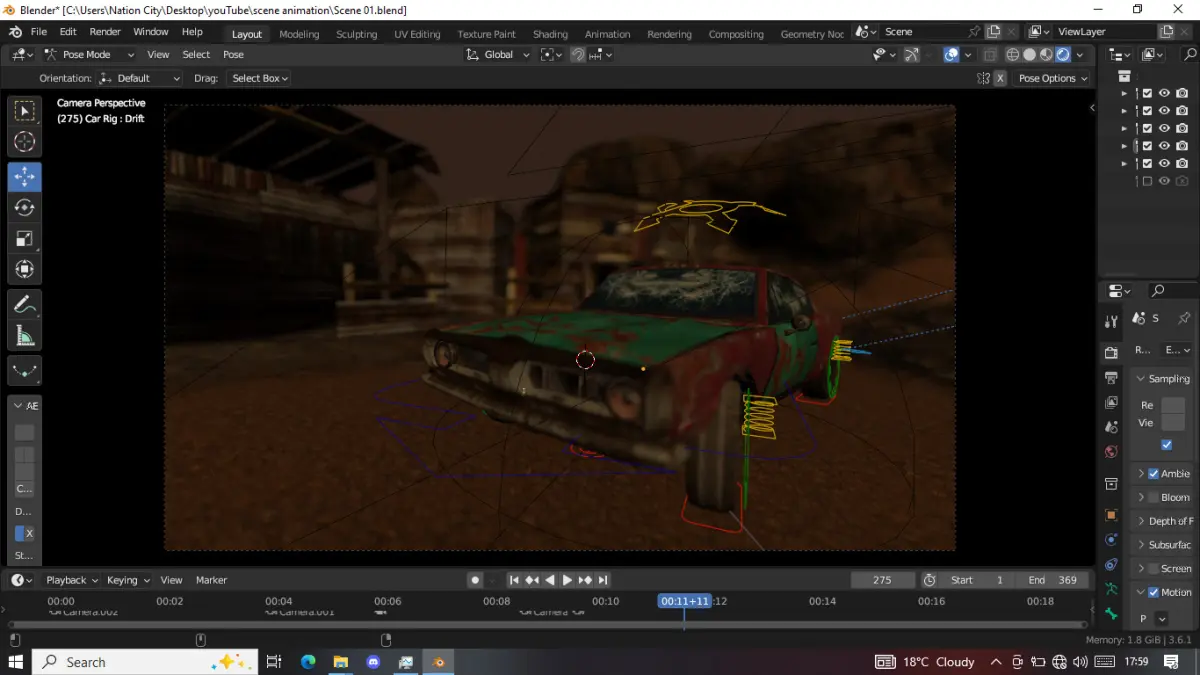This screenshot has width=1200, height=675.
Task: Open the Drag Select Box dropdown
Action: pos(259,78)
